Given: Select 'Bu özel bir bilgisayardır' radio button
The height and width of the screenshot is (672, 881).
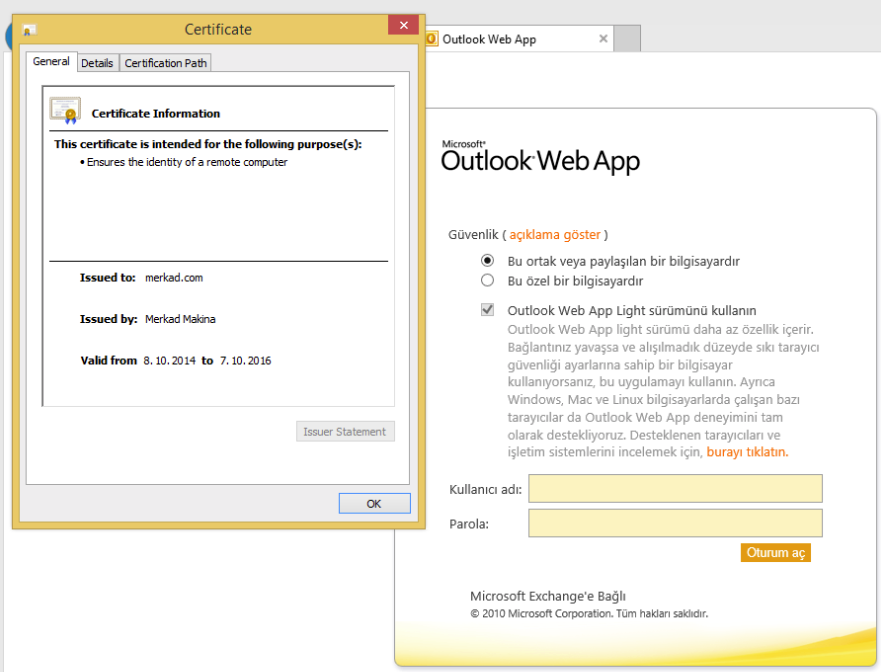Looking at the screenshot, I should coord(487,280).
